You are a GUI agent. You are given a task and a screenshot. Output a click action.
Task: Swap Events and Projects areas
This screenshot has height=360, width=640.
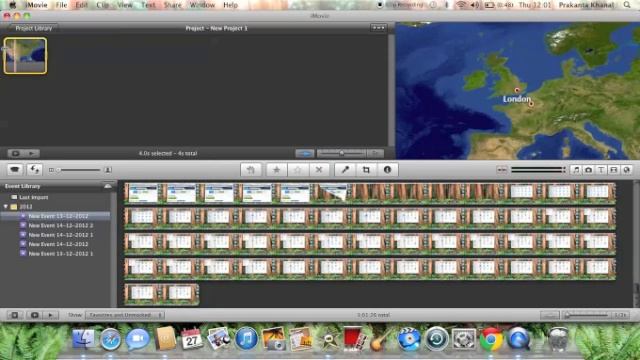pos(34,170)
